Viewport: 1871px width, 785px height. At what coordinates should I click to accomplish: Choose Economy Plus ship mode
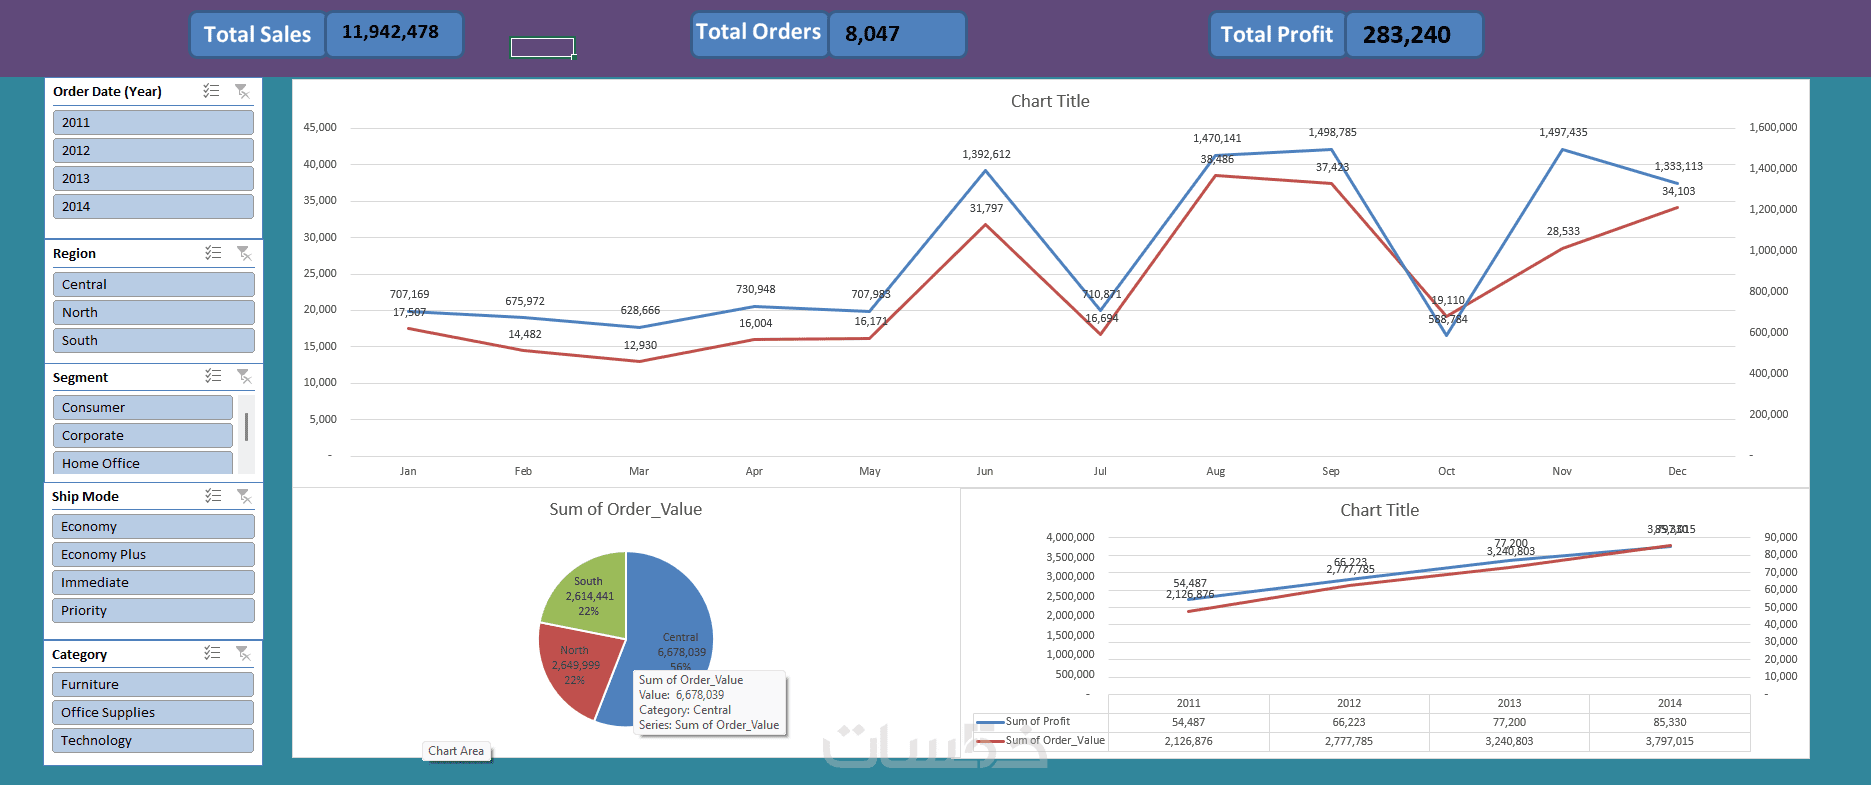click(153, 554)
